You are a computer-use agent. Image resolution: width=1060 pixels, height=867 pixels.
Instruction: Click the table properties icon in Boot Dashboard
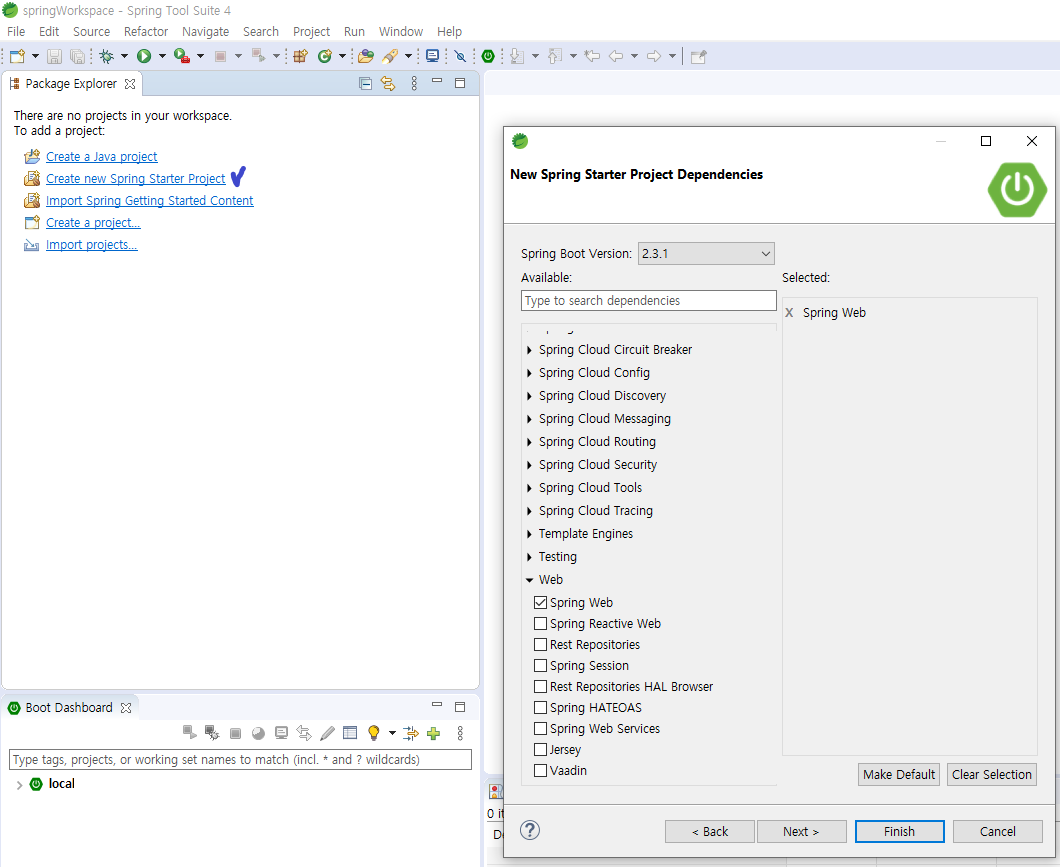tap(350, 733)
